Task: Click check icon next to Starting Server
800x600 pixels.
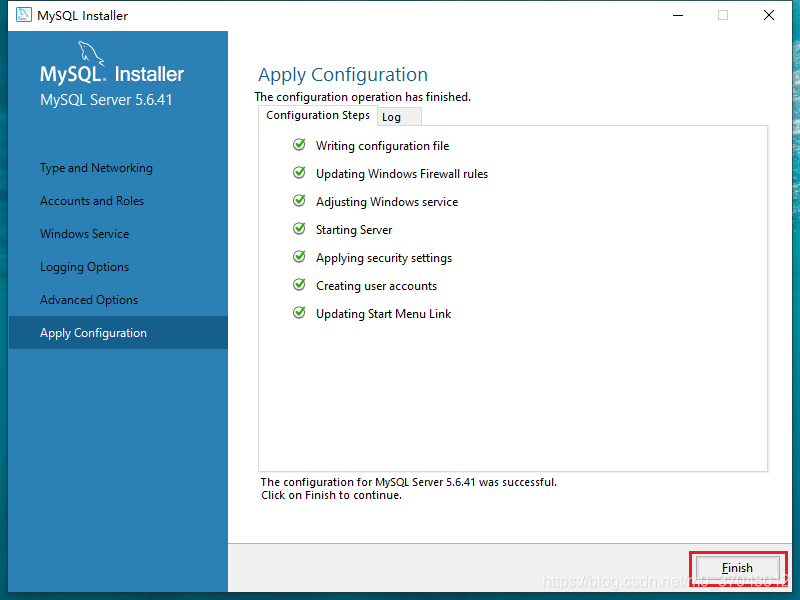Action: (x=299, y=229)
